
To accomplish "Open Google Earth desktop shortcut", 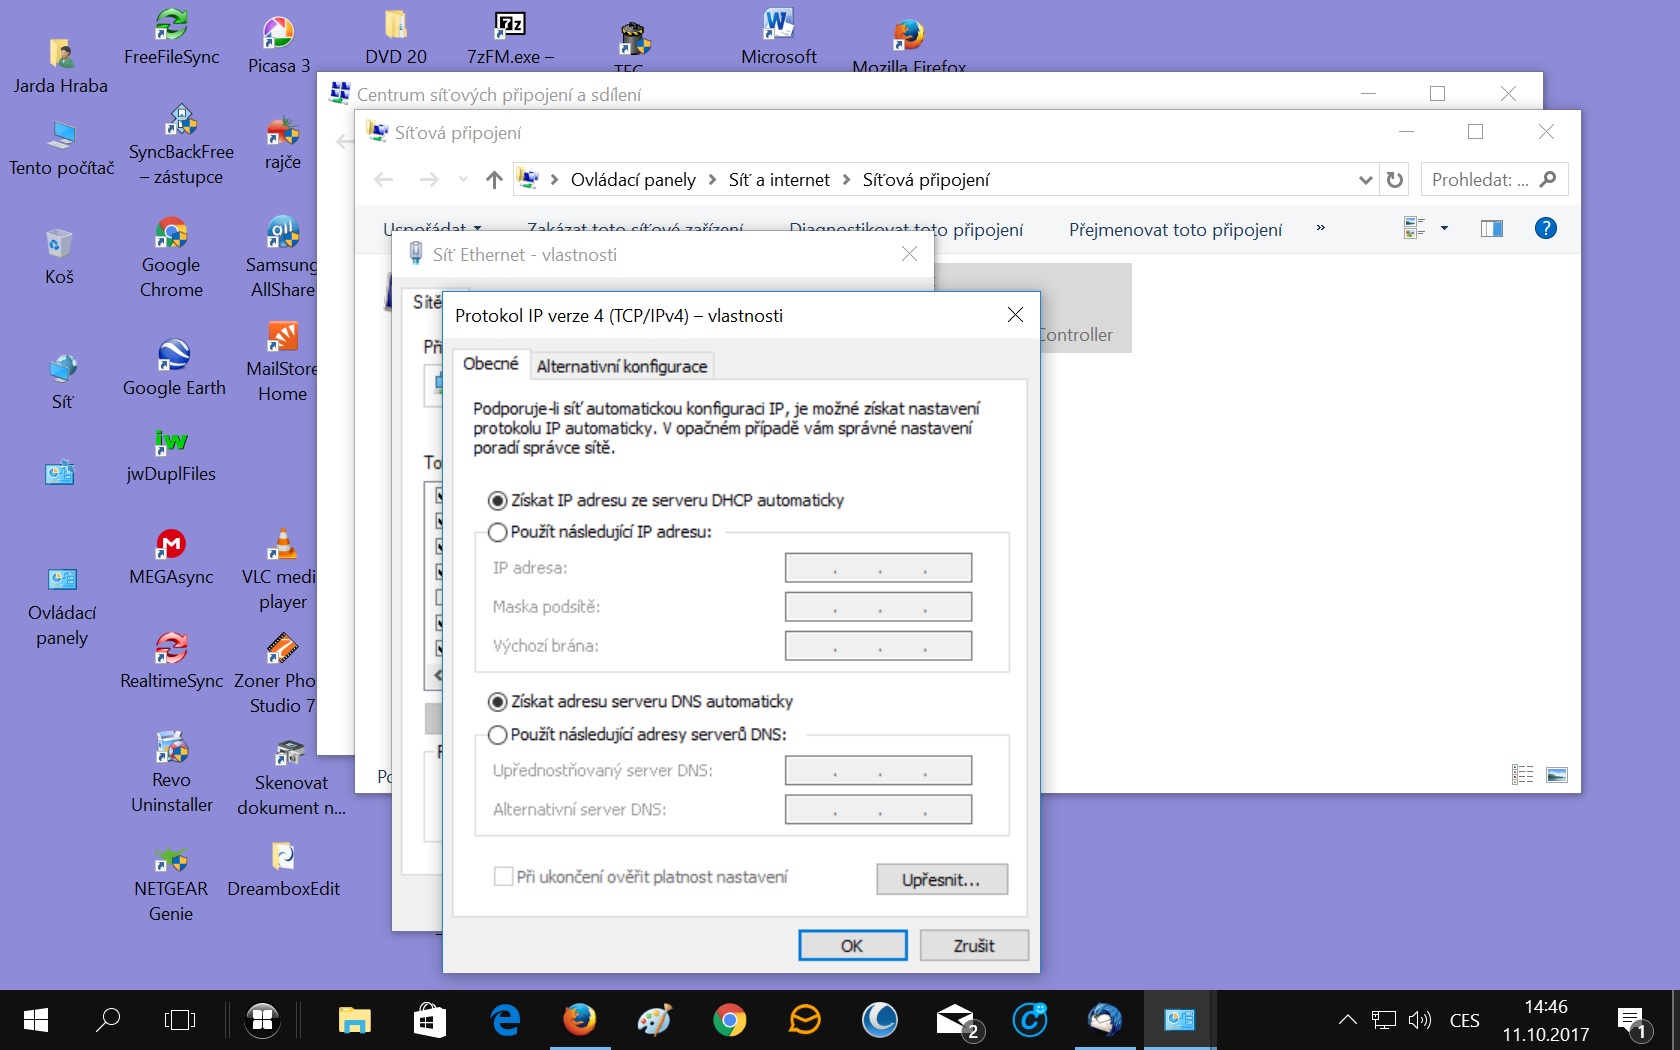I will click(174, 367).
